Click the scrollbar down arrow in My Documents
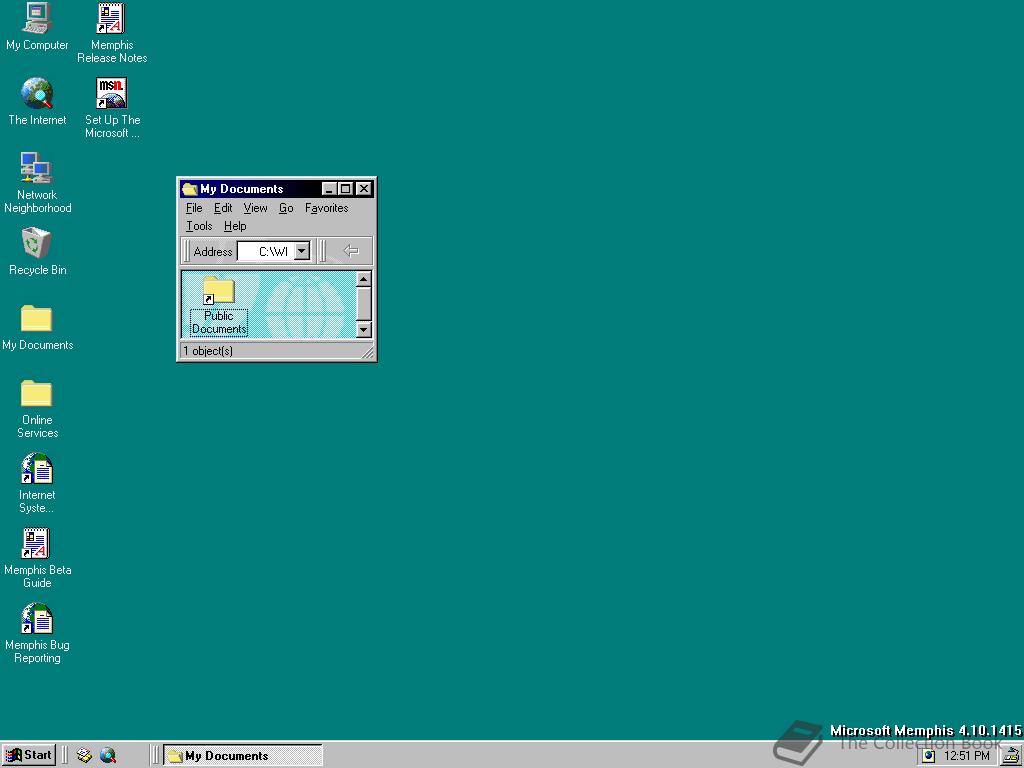This screenshot has width=1024, height=768. coord(363,330)
